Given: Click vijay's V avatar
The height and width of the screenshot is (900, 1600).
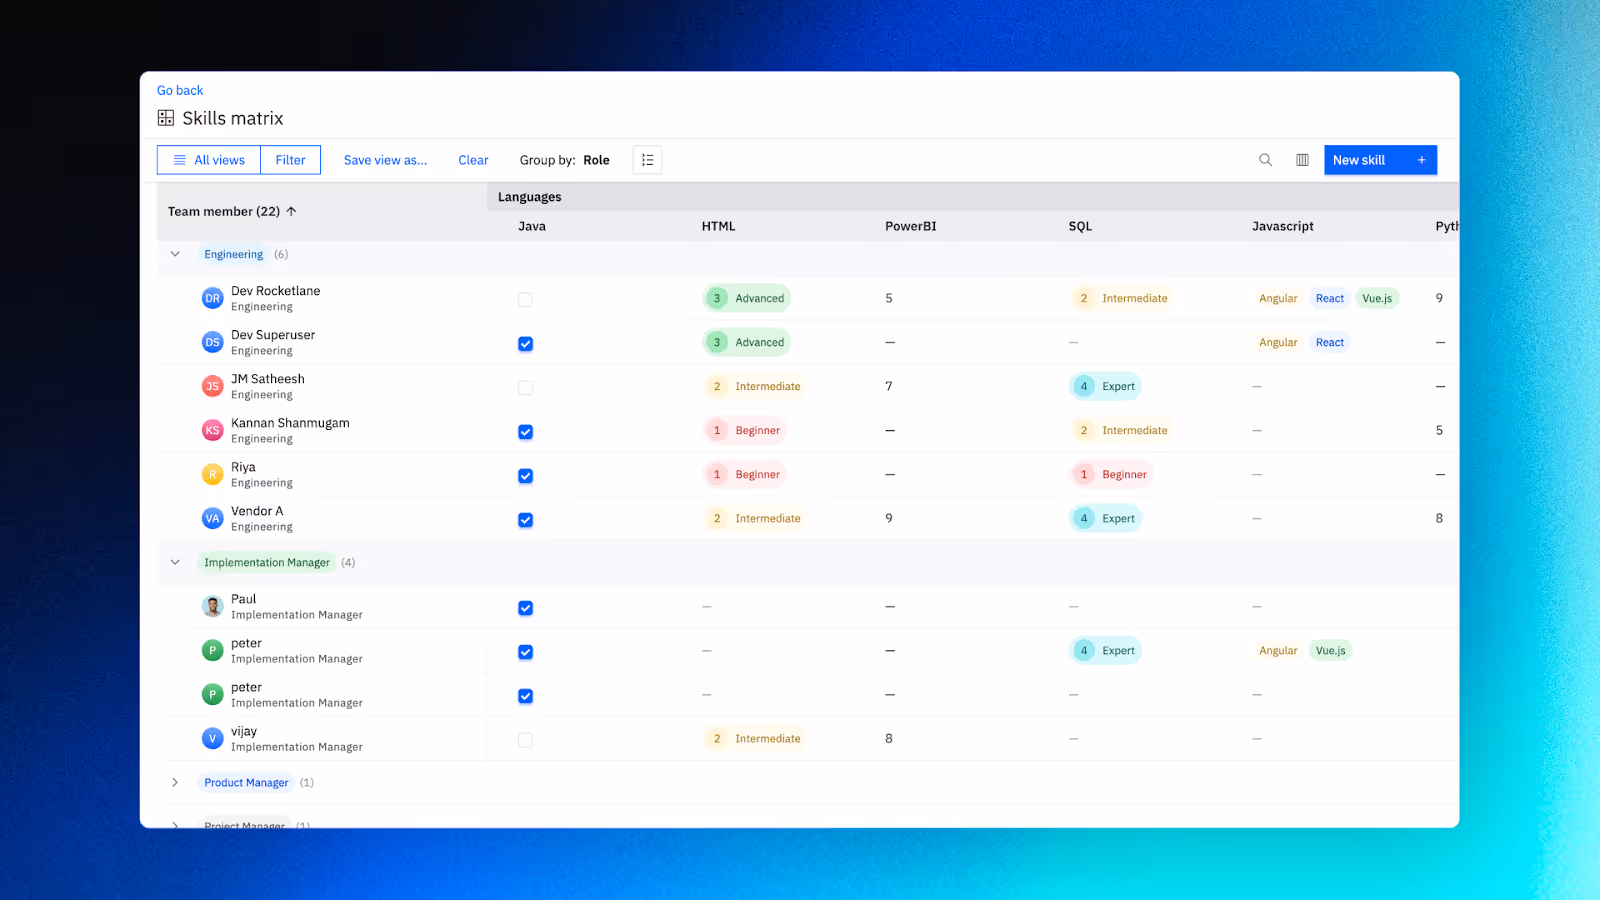Looking at the screenshot, I should [x=212, y=738].
